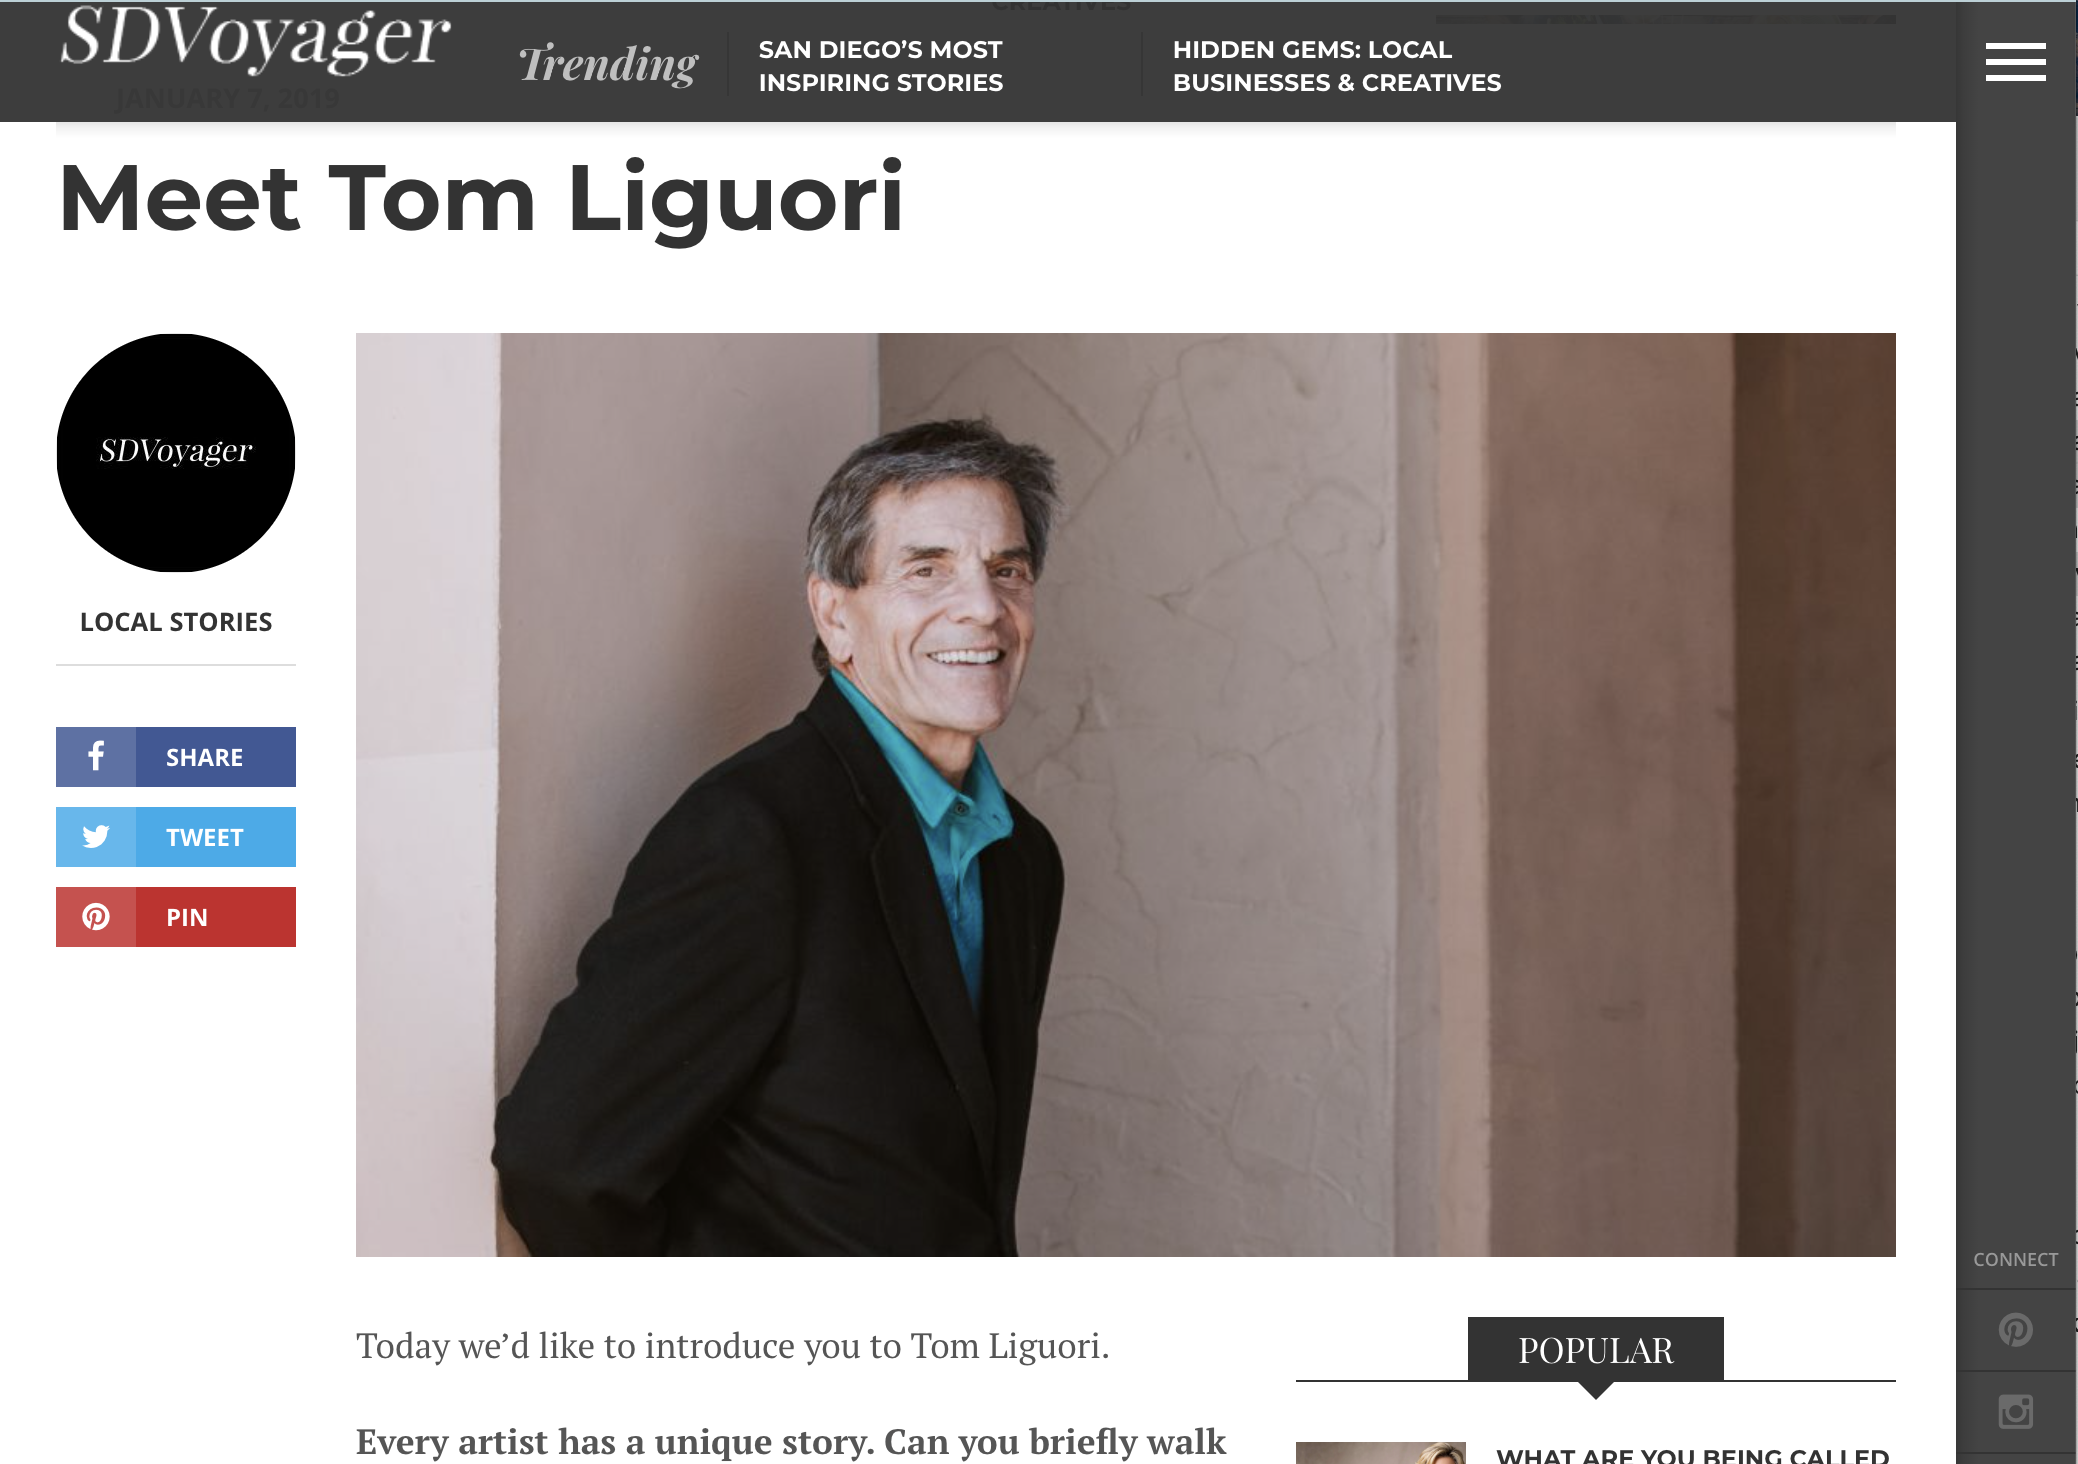This screenshot has height=1464, width=2078.
Task: Click the SDVoyager black circle avatar
Action: point(176,452)
